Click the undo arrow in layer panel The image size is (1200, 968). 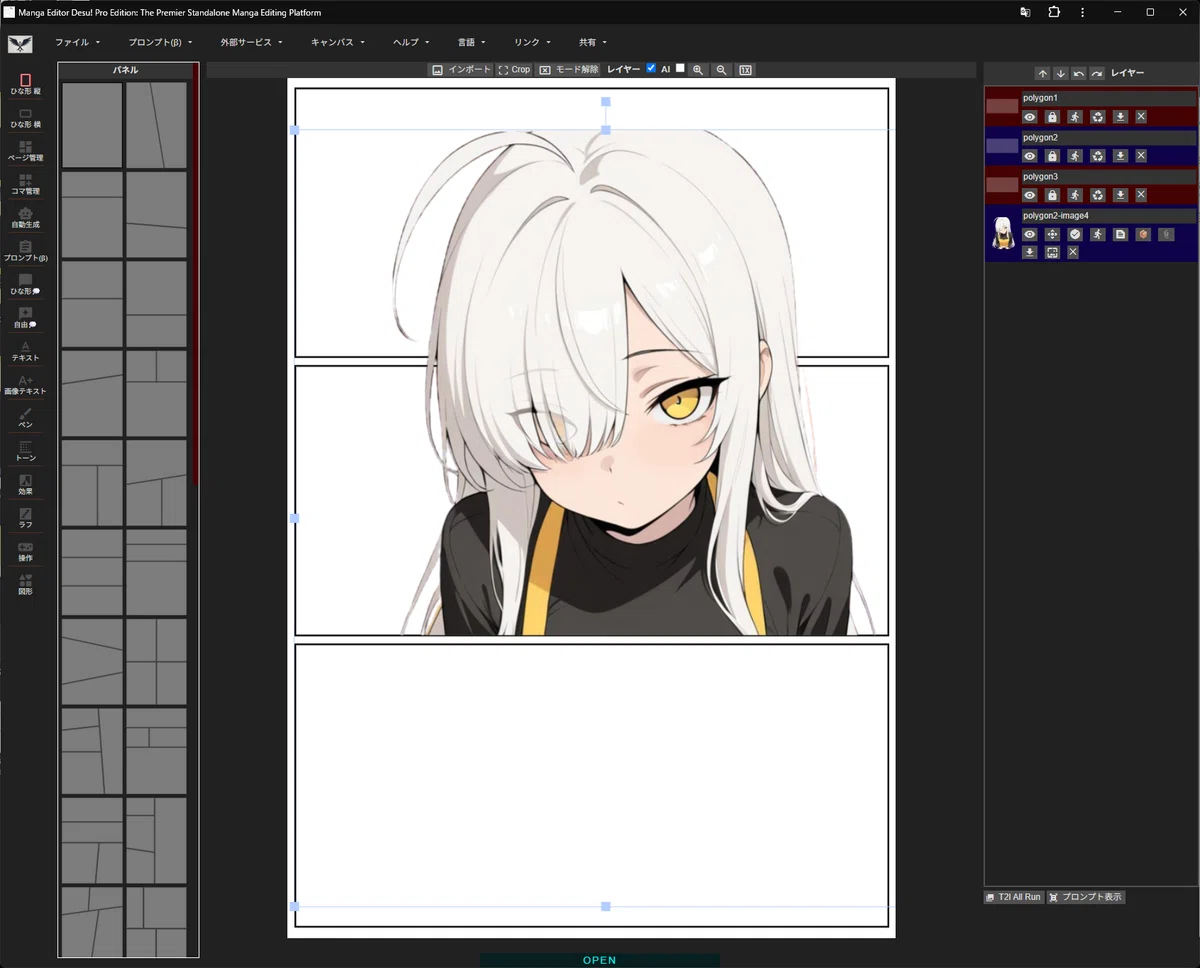coord(1079,73)
